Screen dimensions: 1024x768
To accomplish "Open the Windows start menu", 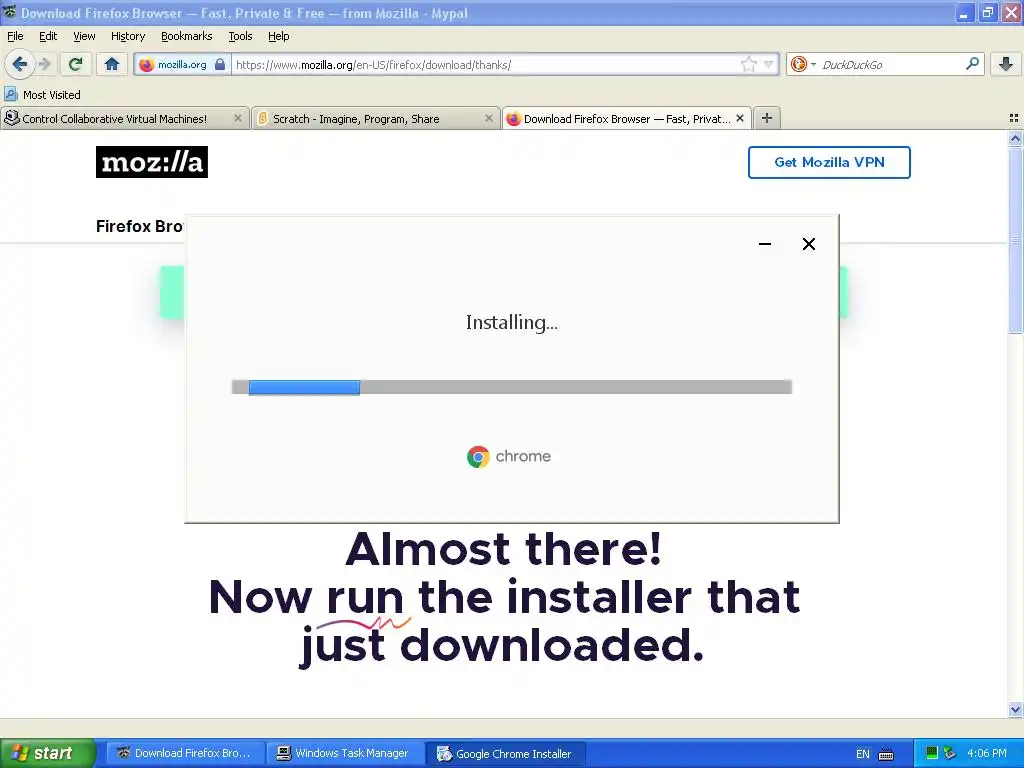I will pyautogui.click(x=47, y=753).
